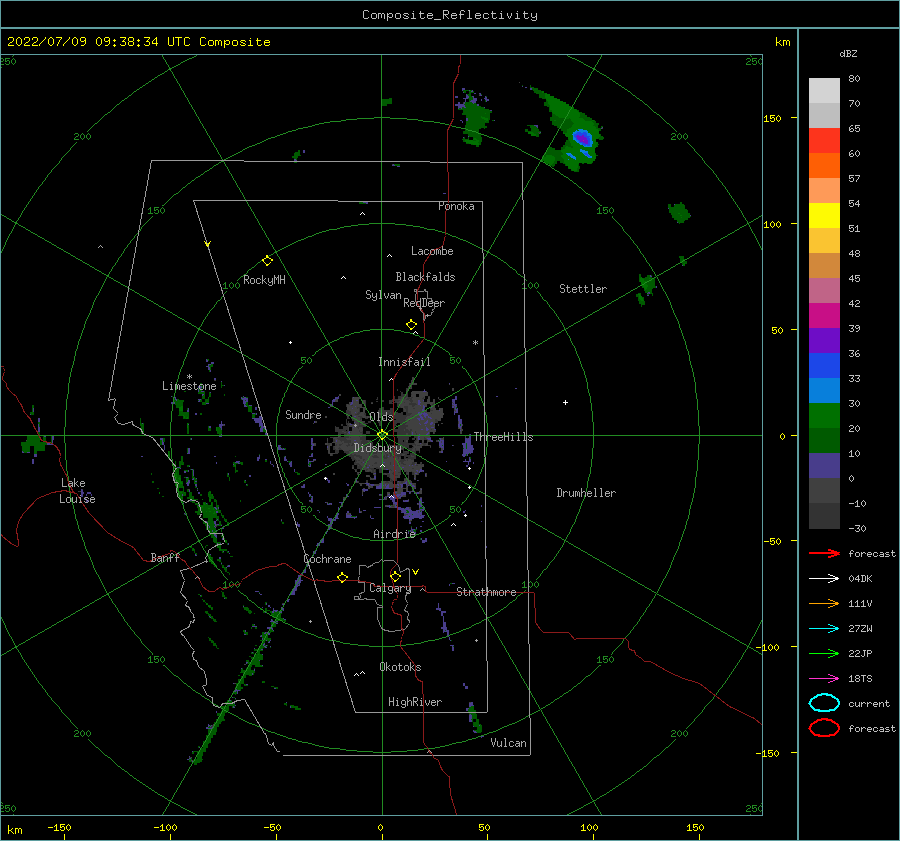The height and width of the screenshot is (841, 900).
Task: Click the Olds town label
Action: pos(381,416)
